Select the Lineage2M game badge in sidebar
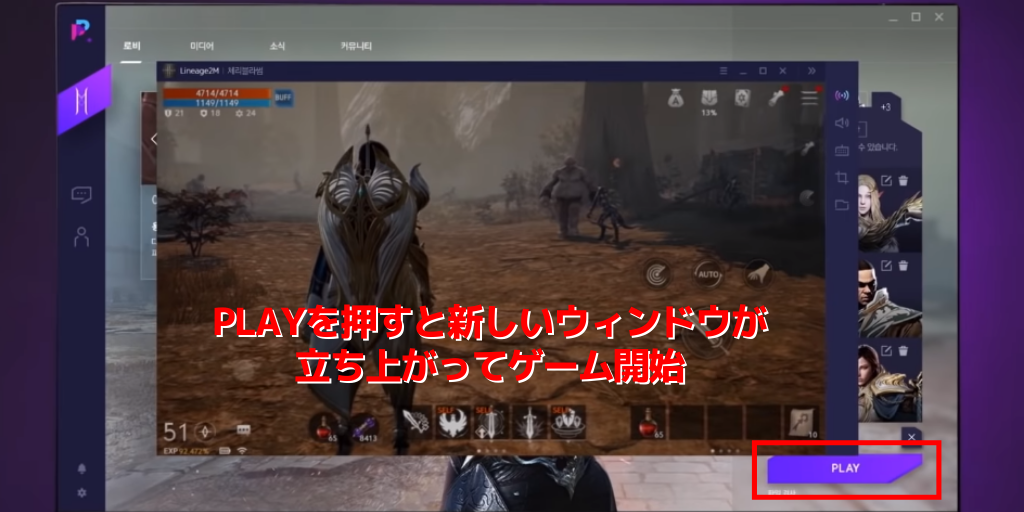This screenshot has width=1024, height=512. (82, 100)
